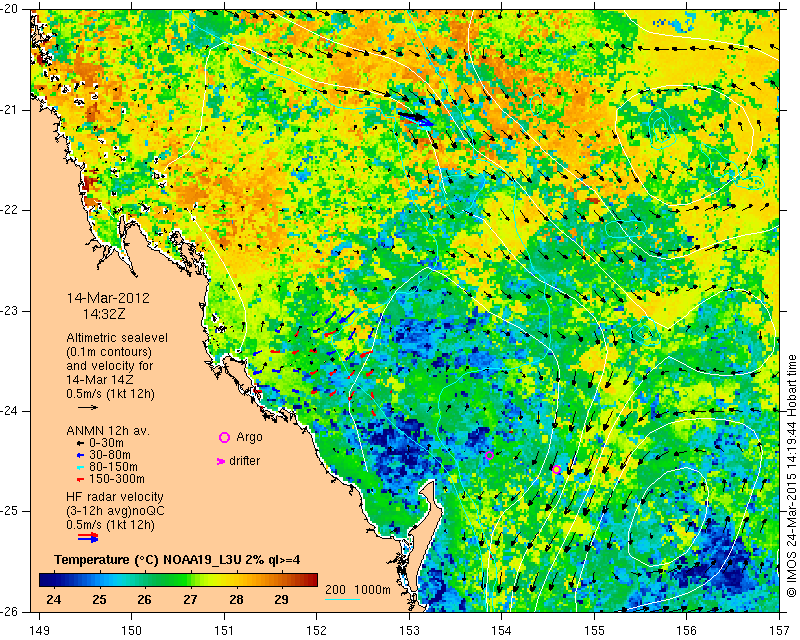This screenshot has height=640, width=800.
Task: Click the magenta drifter arrow legend symbol
Action: (221, 461)
